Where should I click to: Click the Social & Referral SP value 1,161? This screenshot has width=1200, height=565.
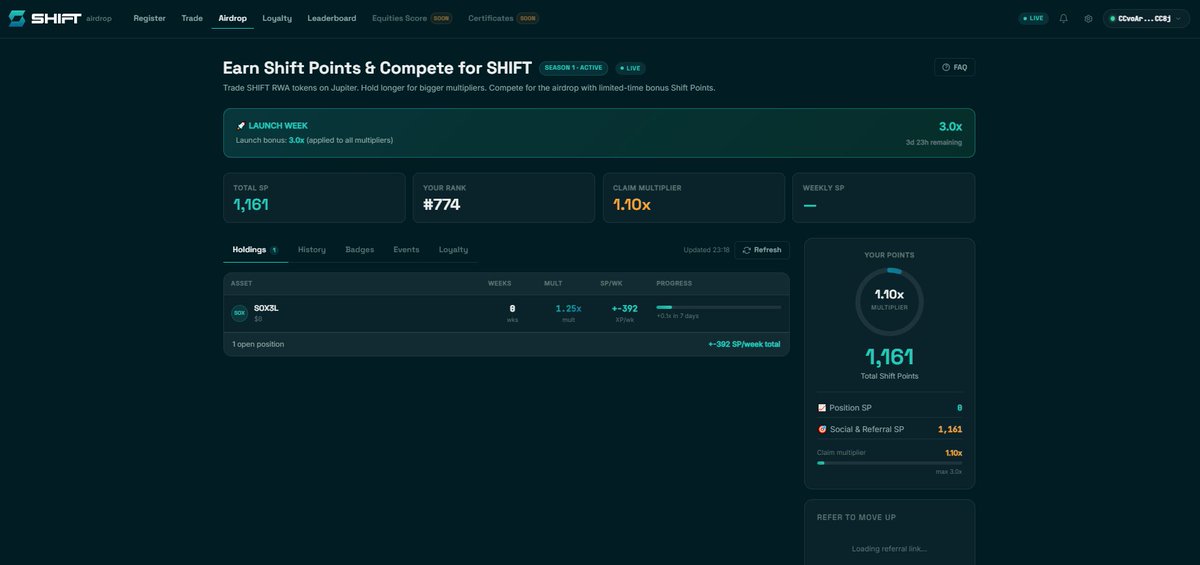point(950,429)
